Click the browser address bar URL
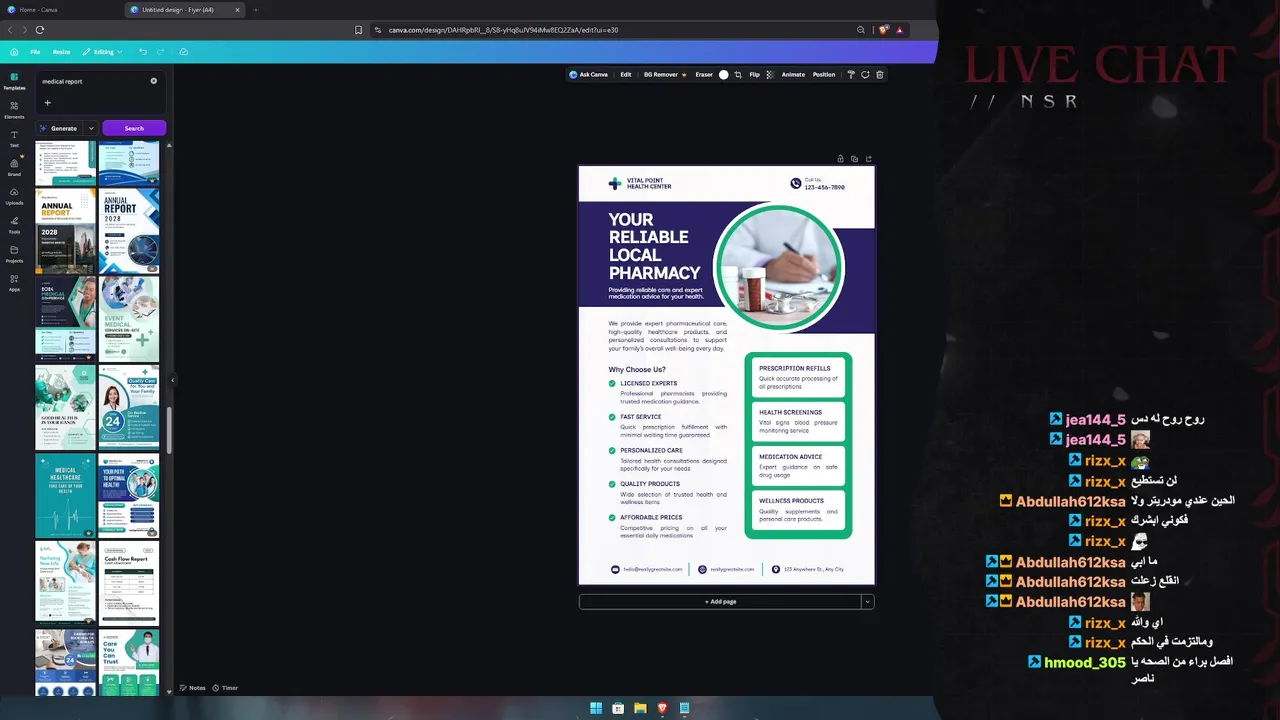 tap(503, 30)
